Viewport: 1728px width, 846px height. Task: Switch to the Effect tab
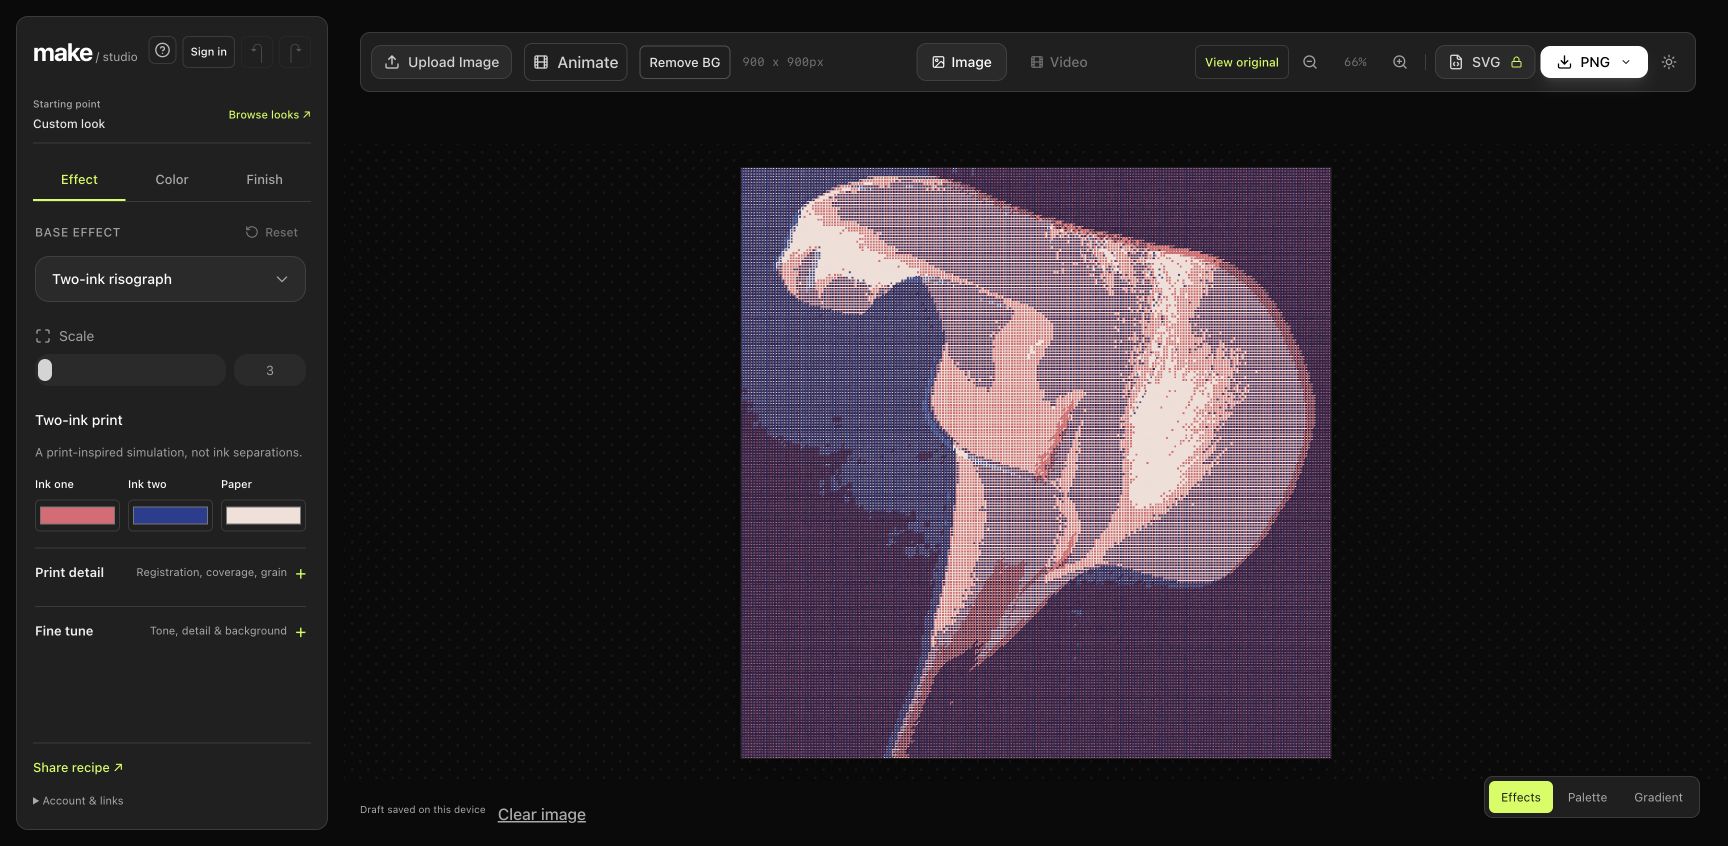pyautogui.click(x=79, y=180)
